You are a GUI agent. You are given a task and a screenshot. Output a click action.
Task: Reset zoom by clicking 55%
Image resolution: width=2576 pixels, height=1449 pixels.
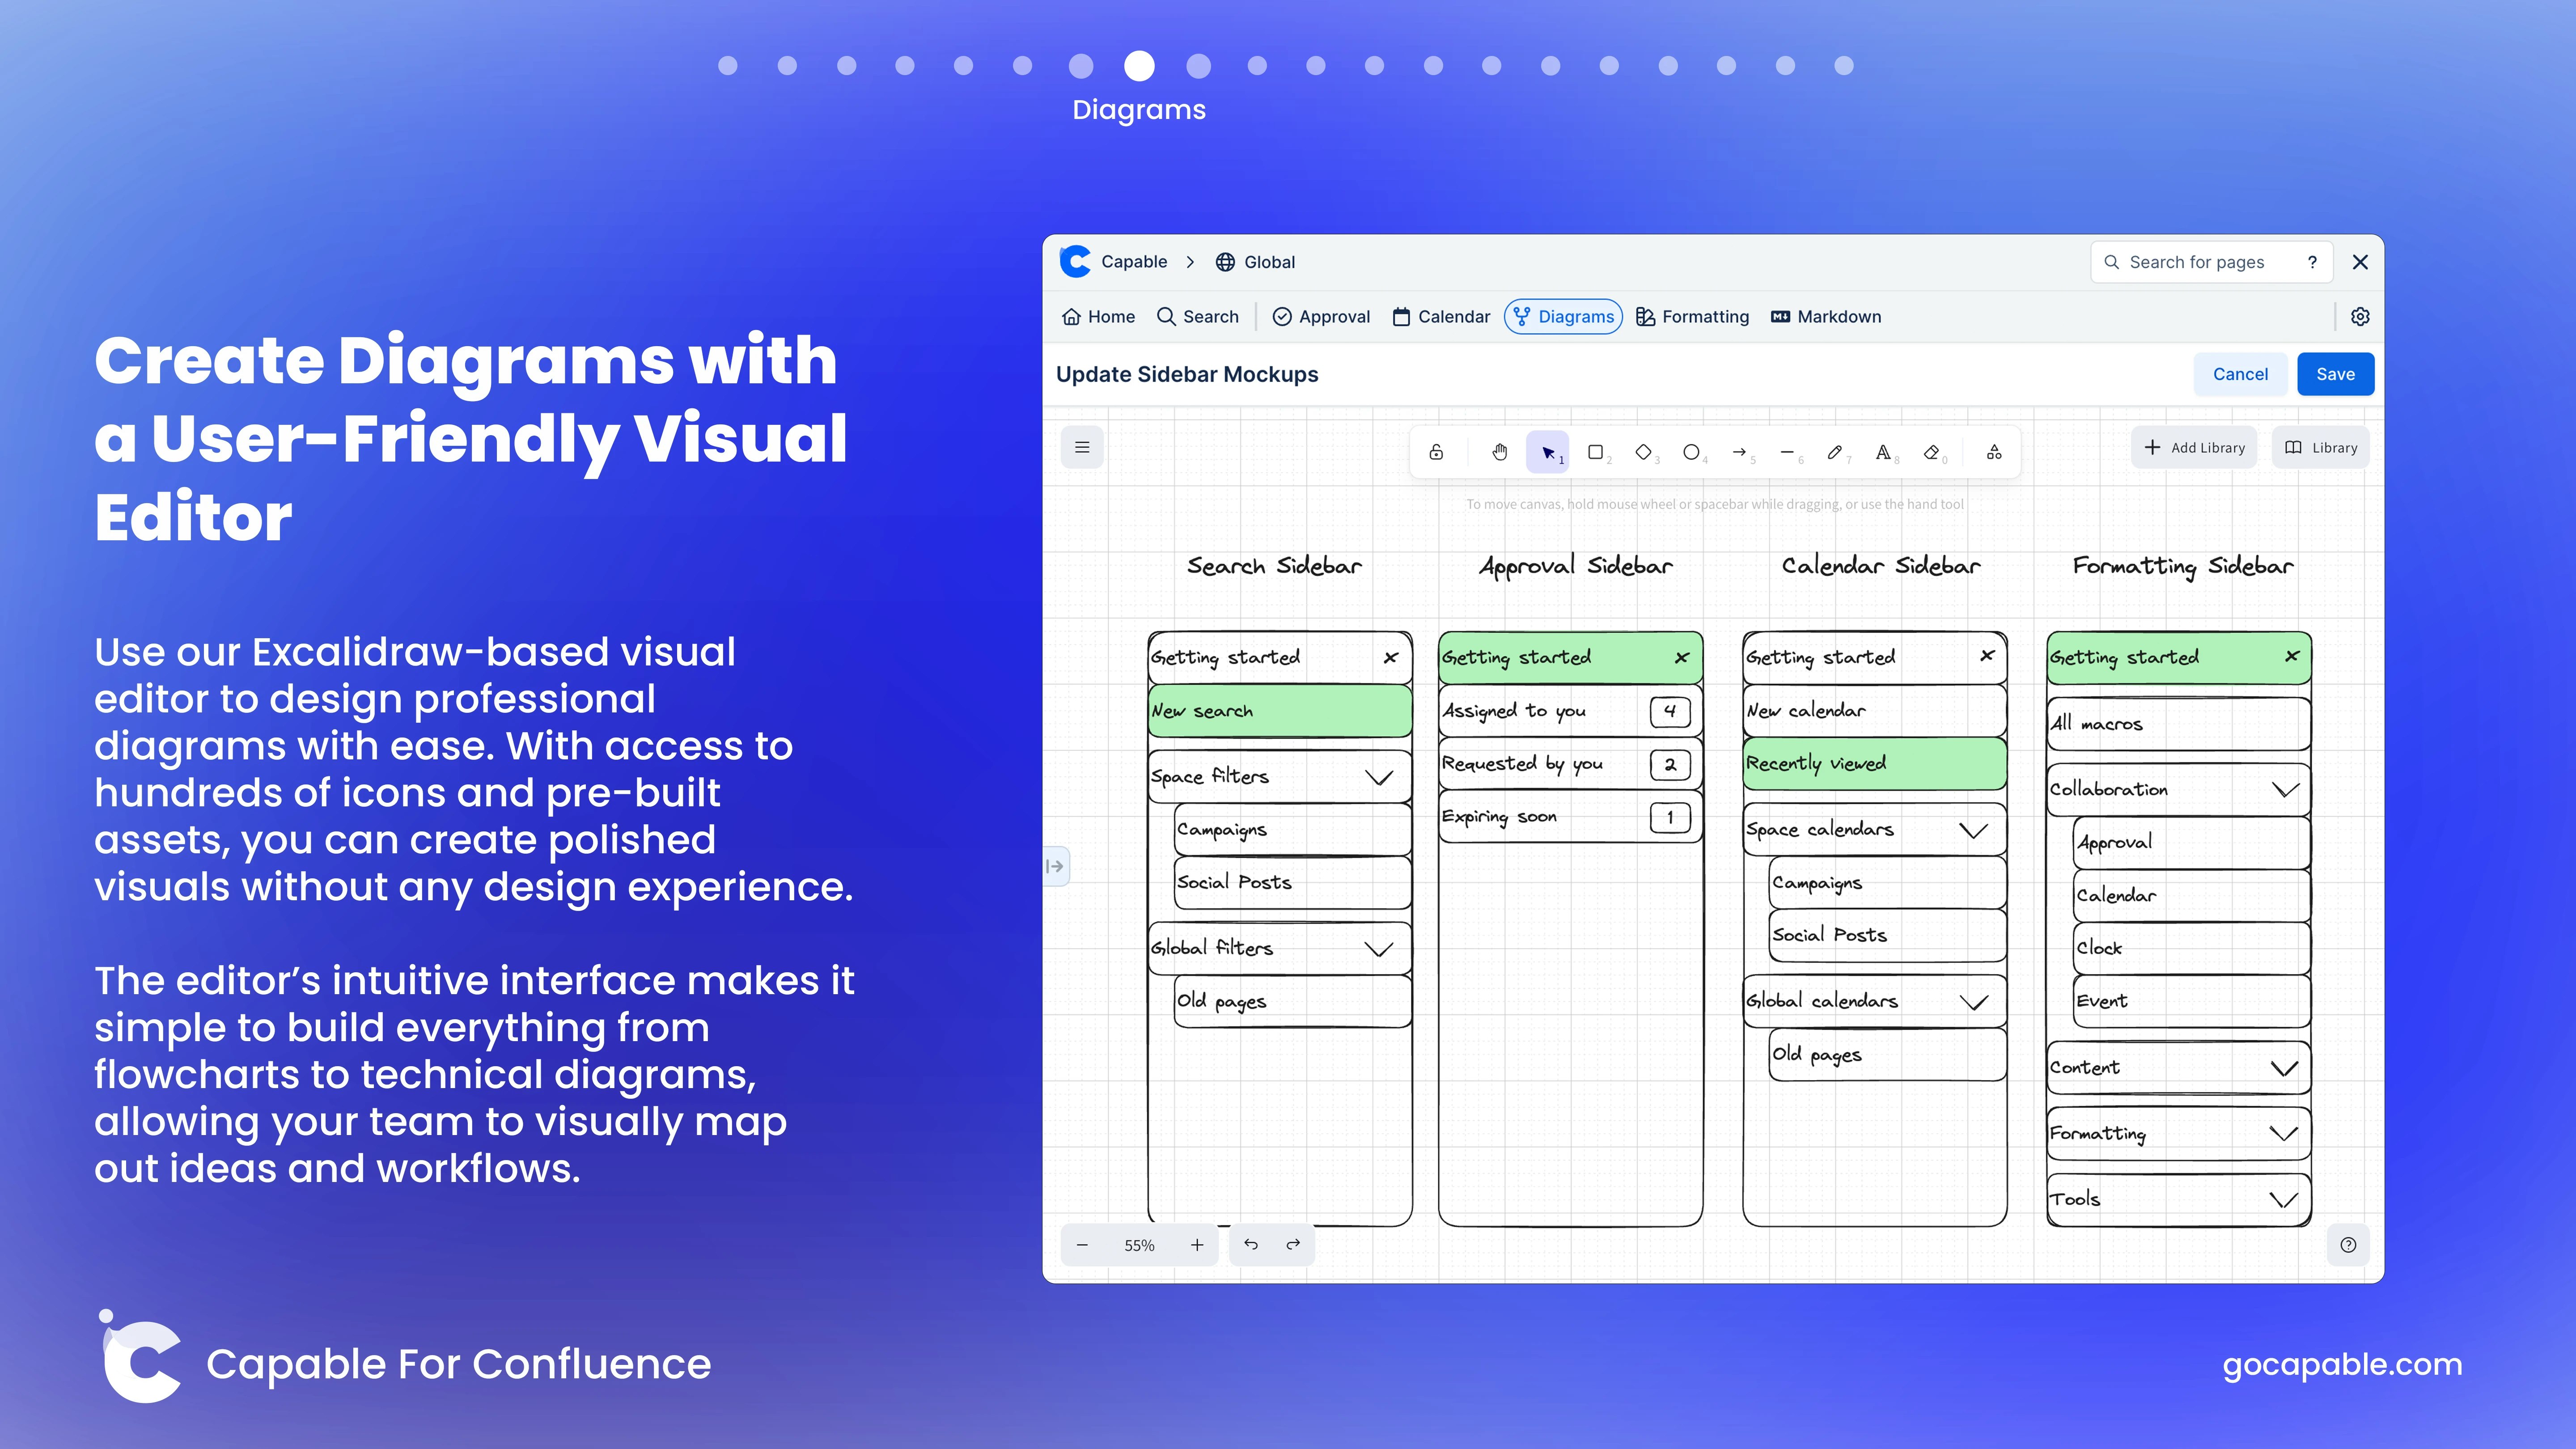[1139, 1245]
